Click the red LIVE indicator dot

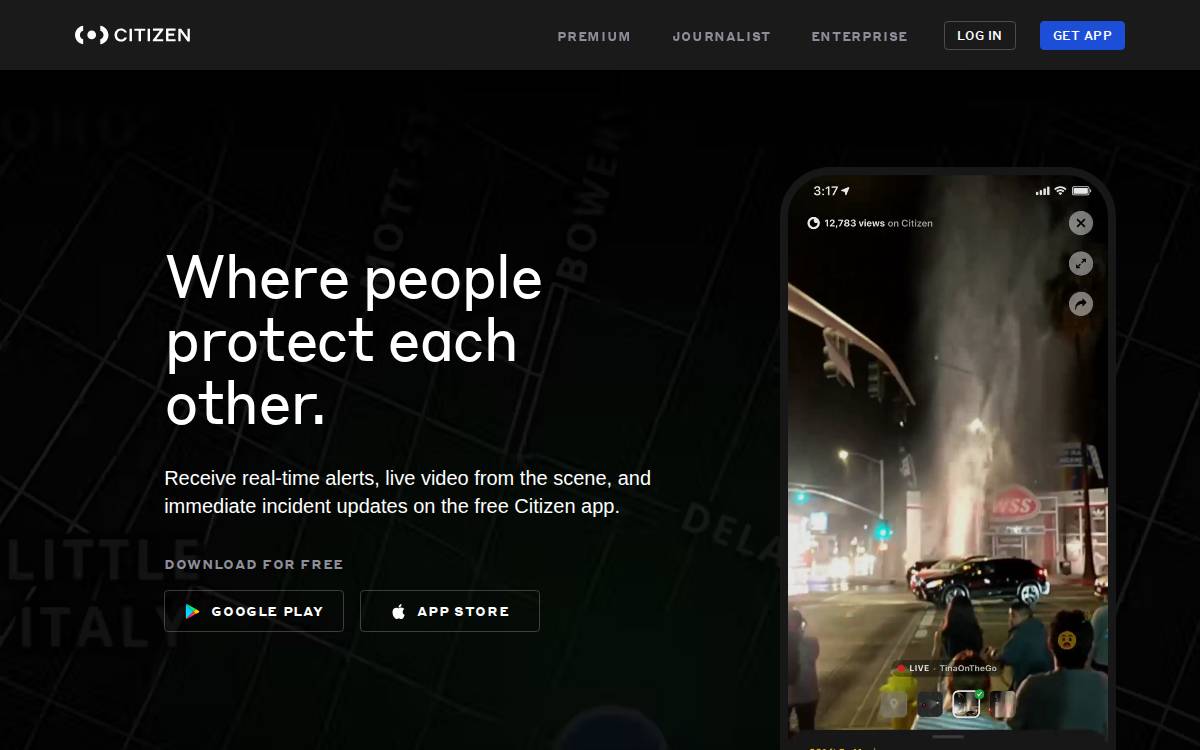(901, 668)
